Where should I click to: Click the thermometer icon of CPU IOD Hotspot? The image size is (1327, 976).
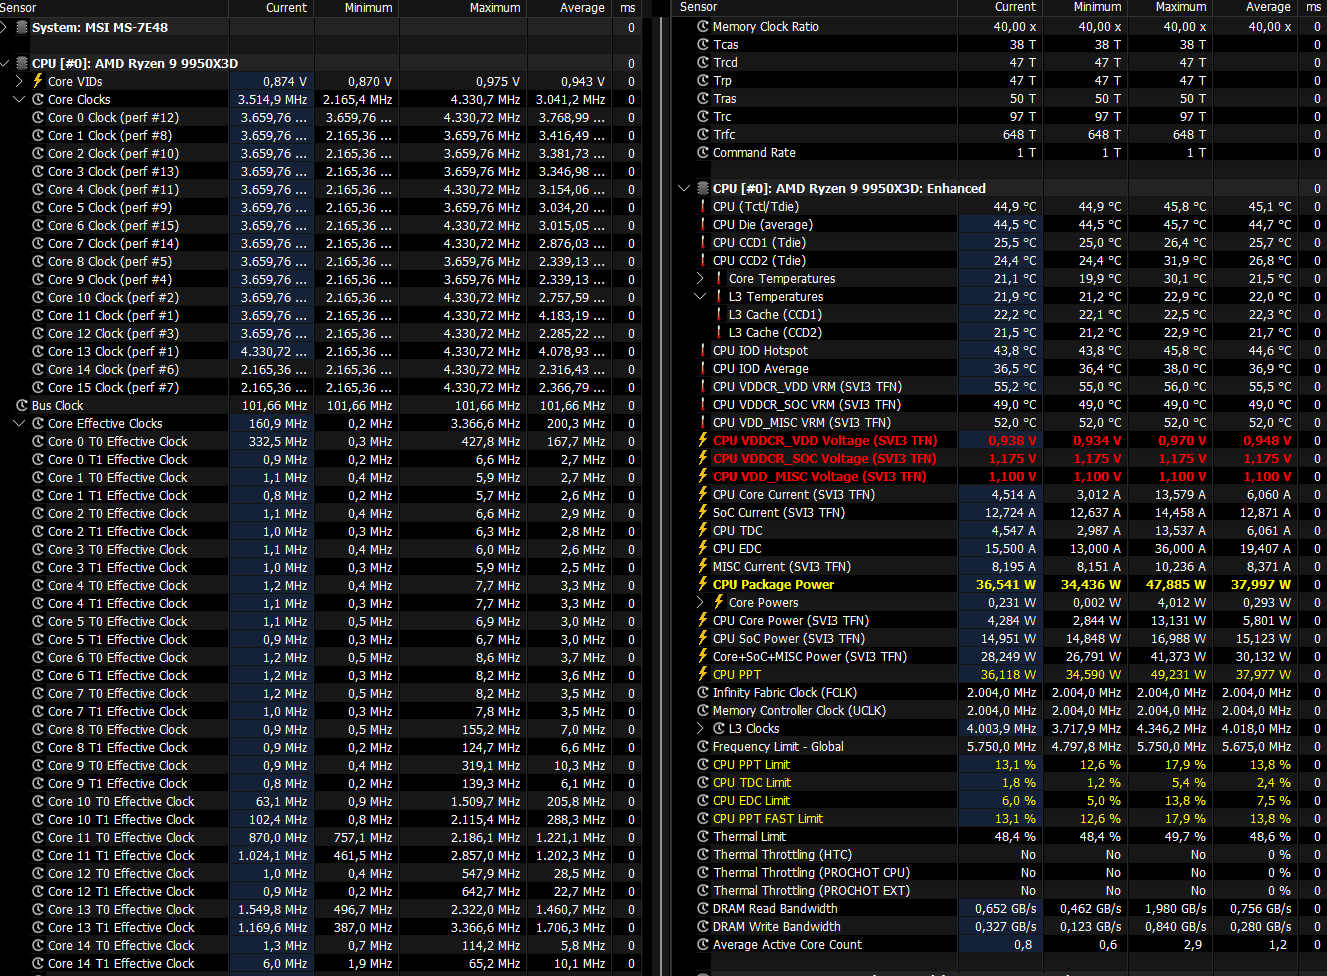[x=703, y=350]
